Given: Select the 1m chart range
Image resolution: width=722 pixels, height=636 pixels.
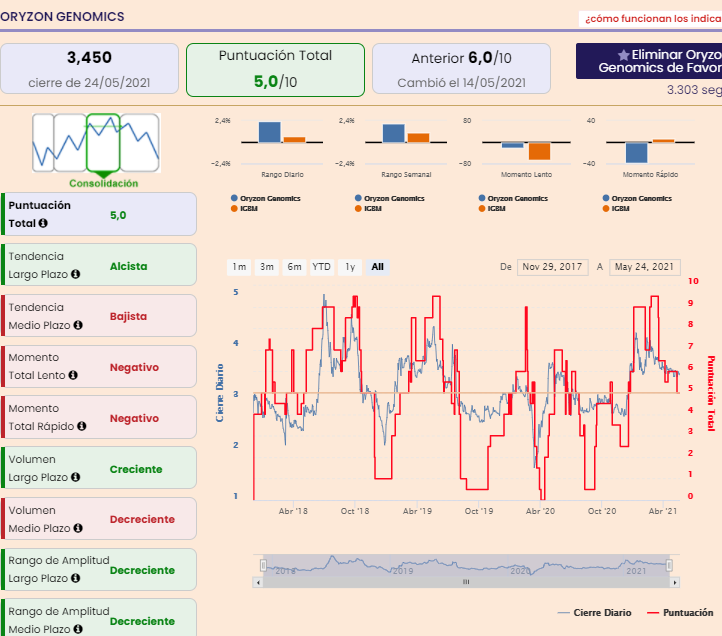Looking at the screenshot, I should coord(239,267).
